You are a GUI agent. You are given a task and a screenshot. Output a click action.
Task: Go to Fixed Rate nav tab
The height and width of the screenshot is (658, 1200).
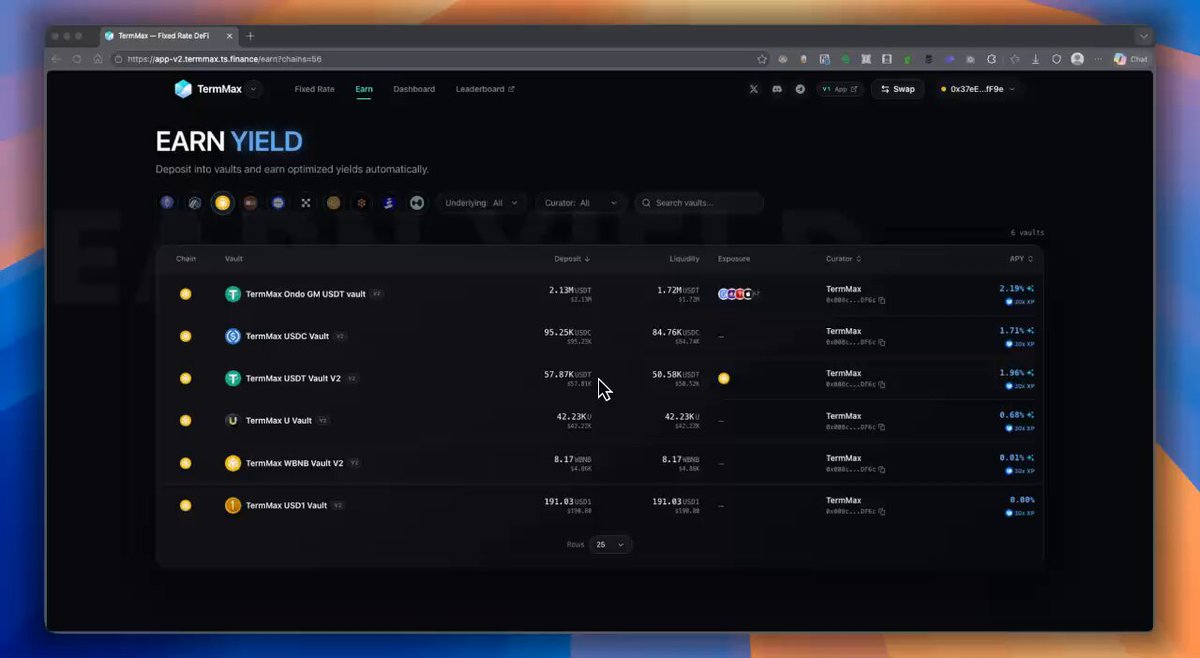click(314, 89)
